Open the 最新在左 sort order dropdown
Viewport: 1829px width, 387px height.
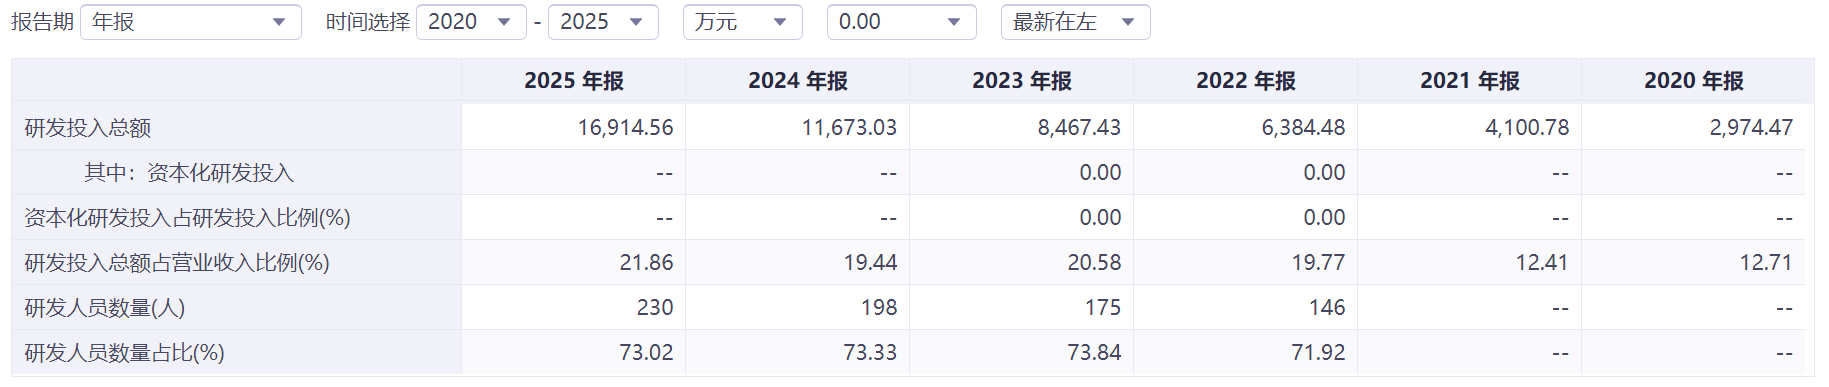pyautogui.click(x=1075, y=22)
